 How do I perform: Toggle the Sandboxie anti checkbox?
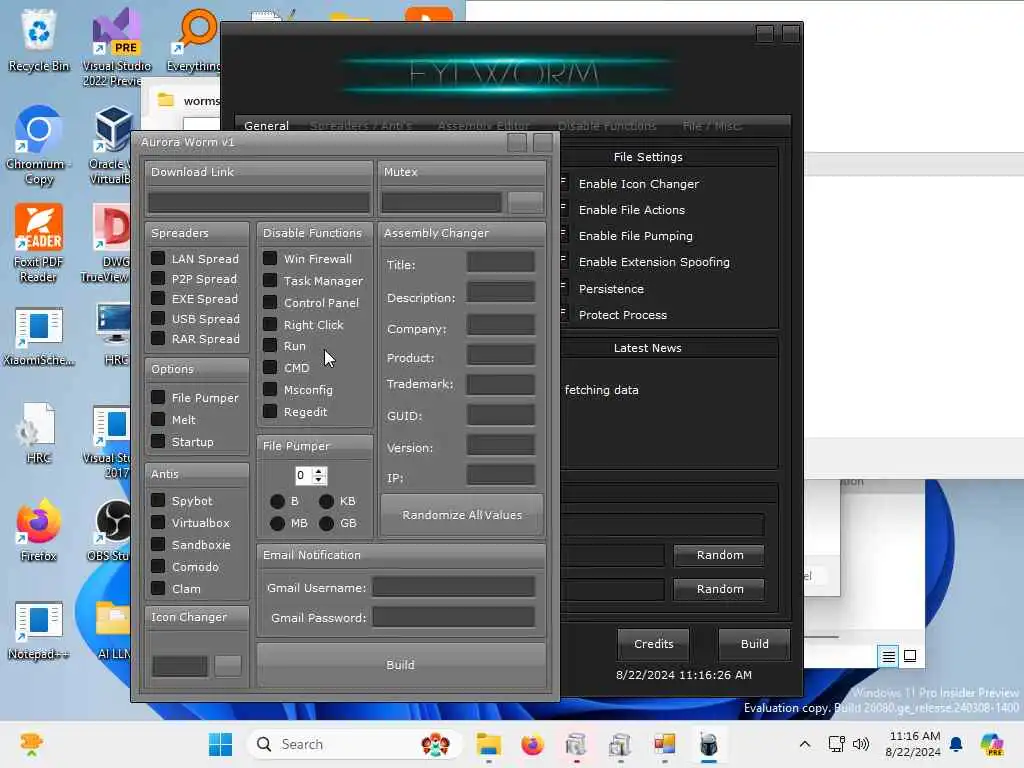[x=158, y=544]
